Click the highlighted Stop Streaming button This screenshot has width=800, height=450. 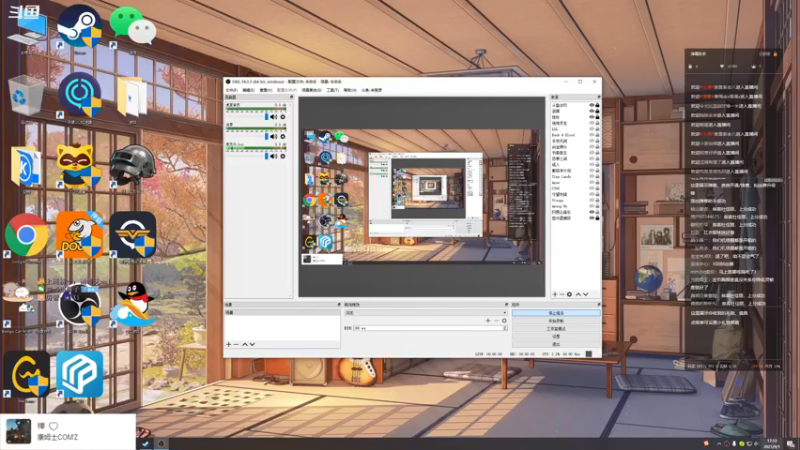coord(556,313)
